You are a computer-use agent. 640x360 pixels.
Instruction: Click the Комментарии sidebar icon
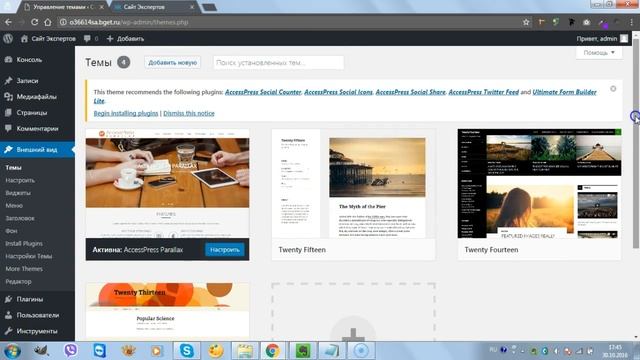point(8,129)
